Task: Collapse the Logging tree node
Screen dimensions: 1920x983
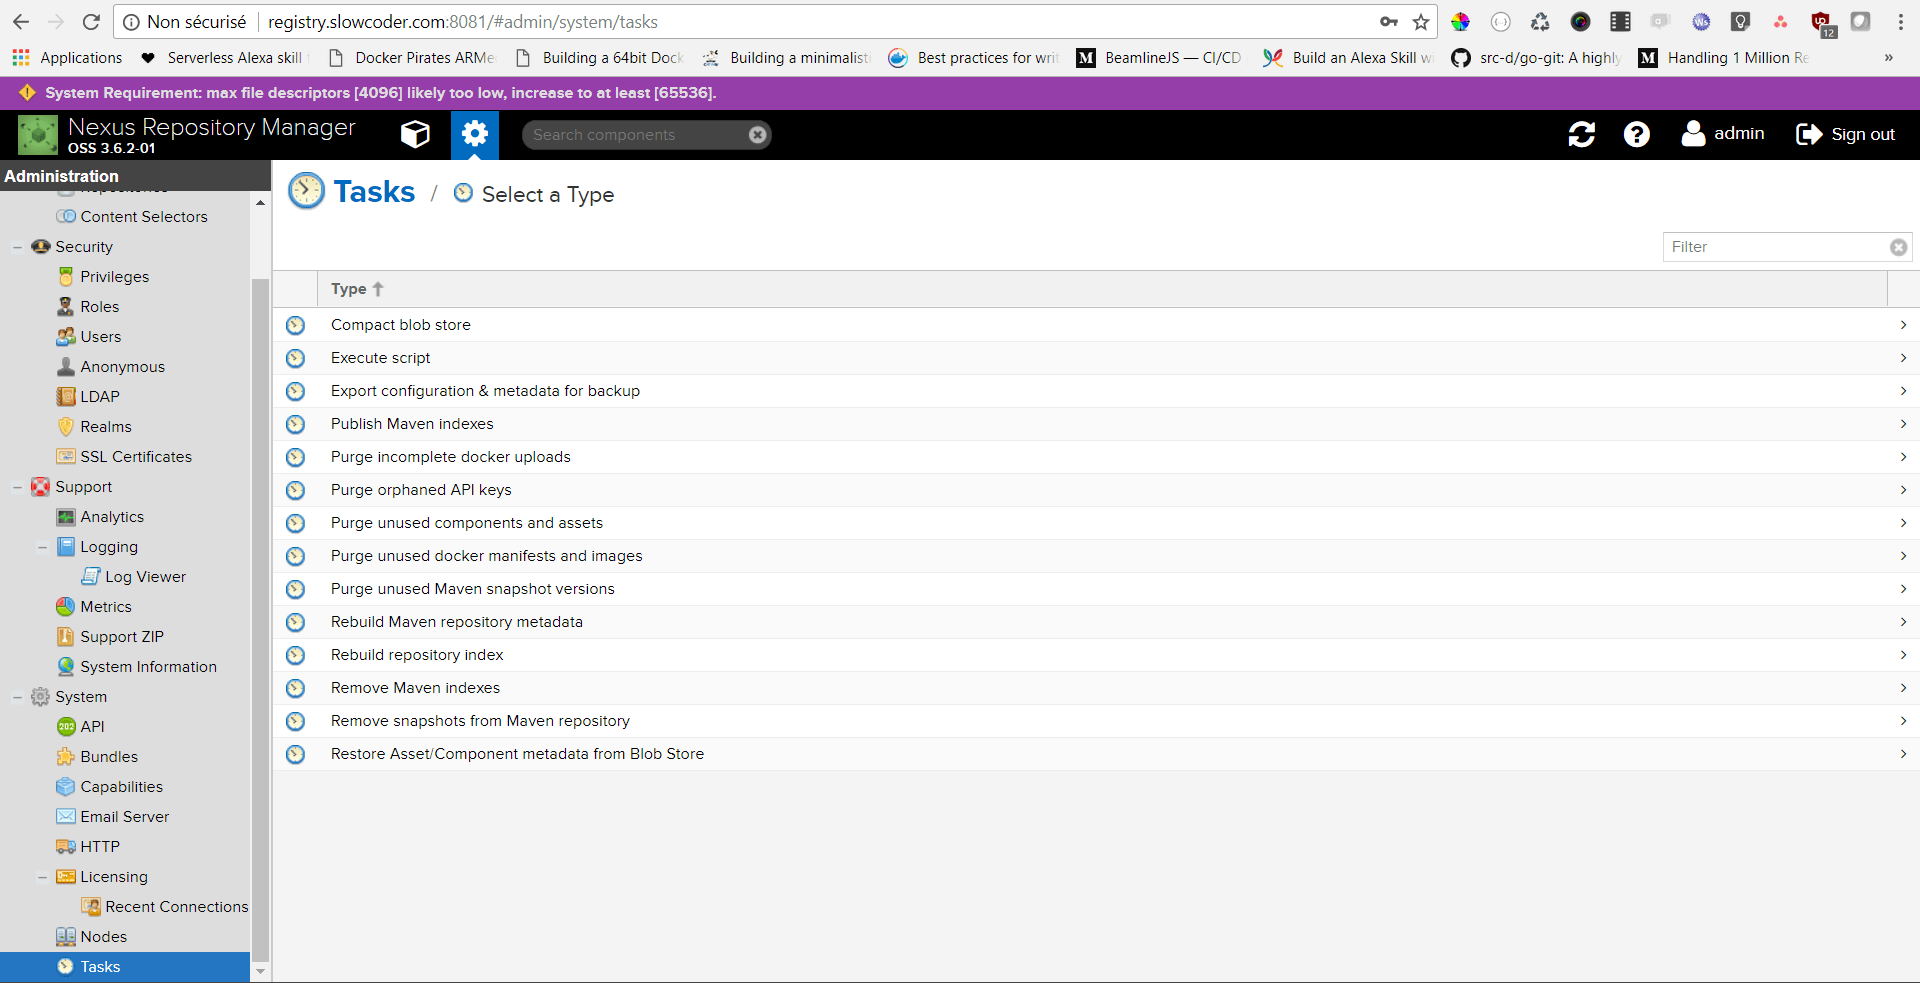Action: coord(42,547)
